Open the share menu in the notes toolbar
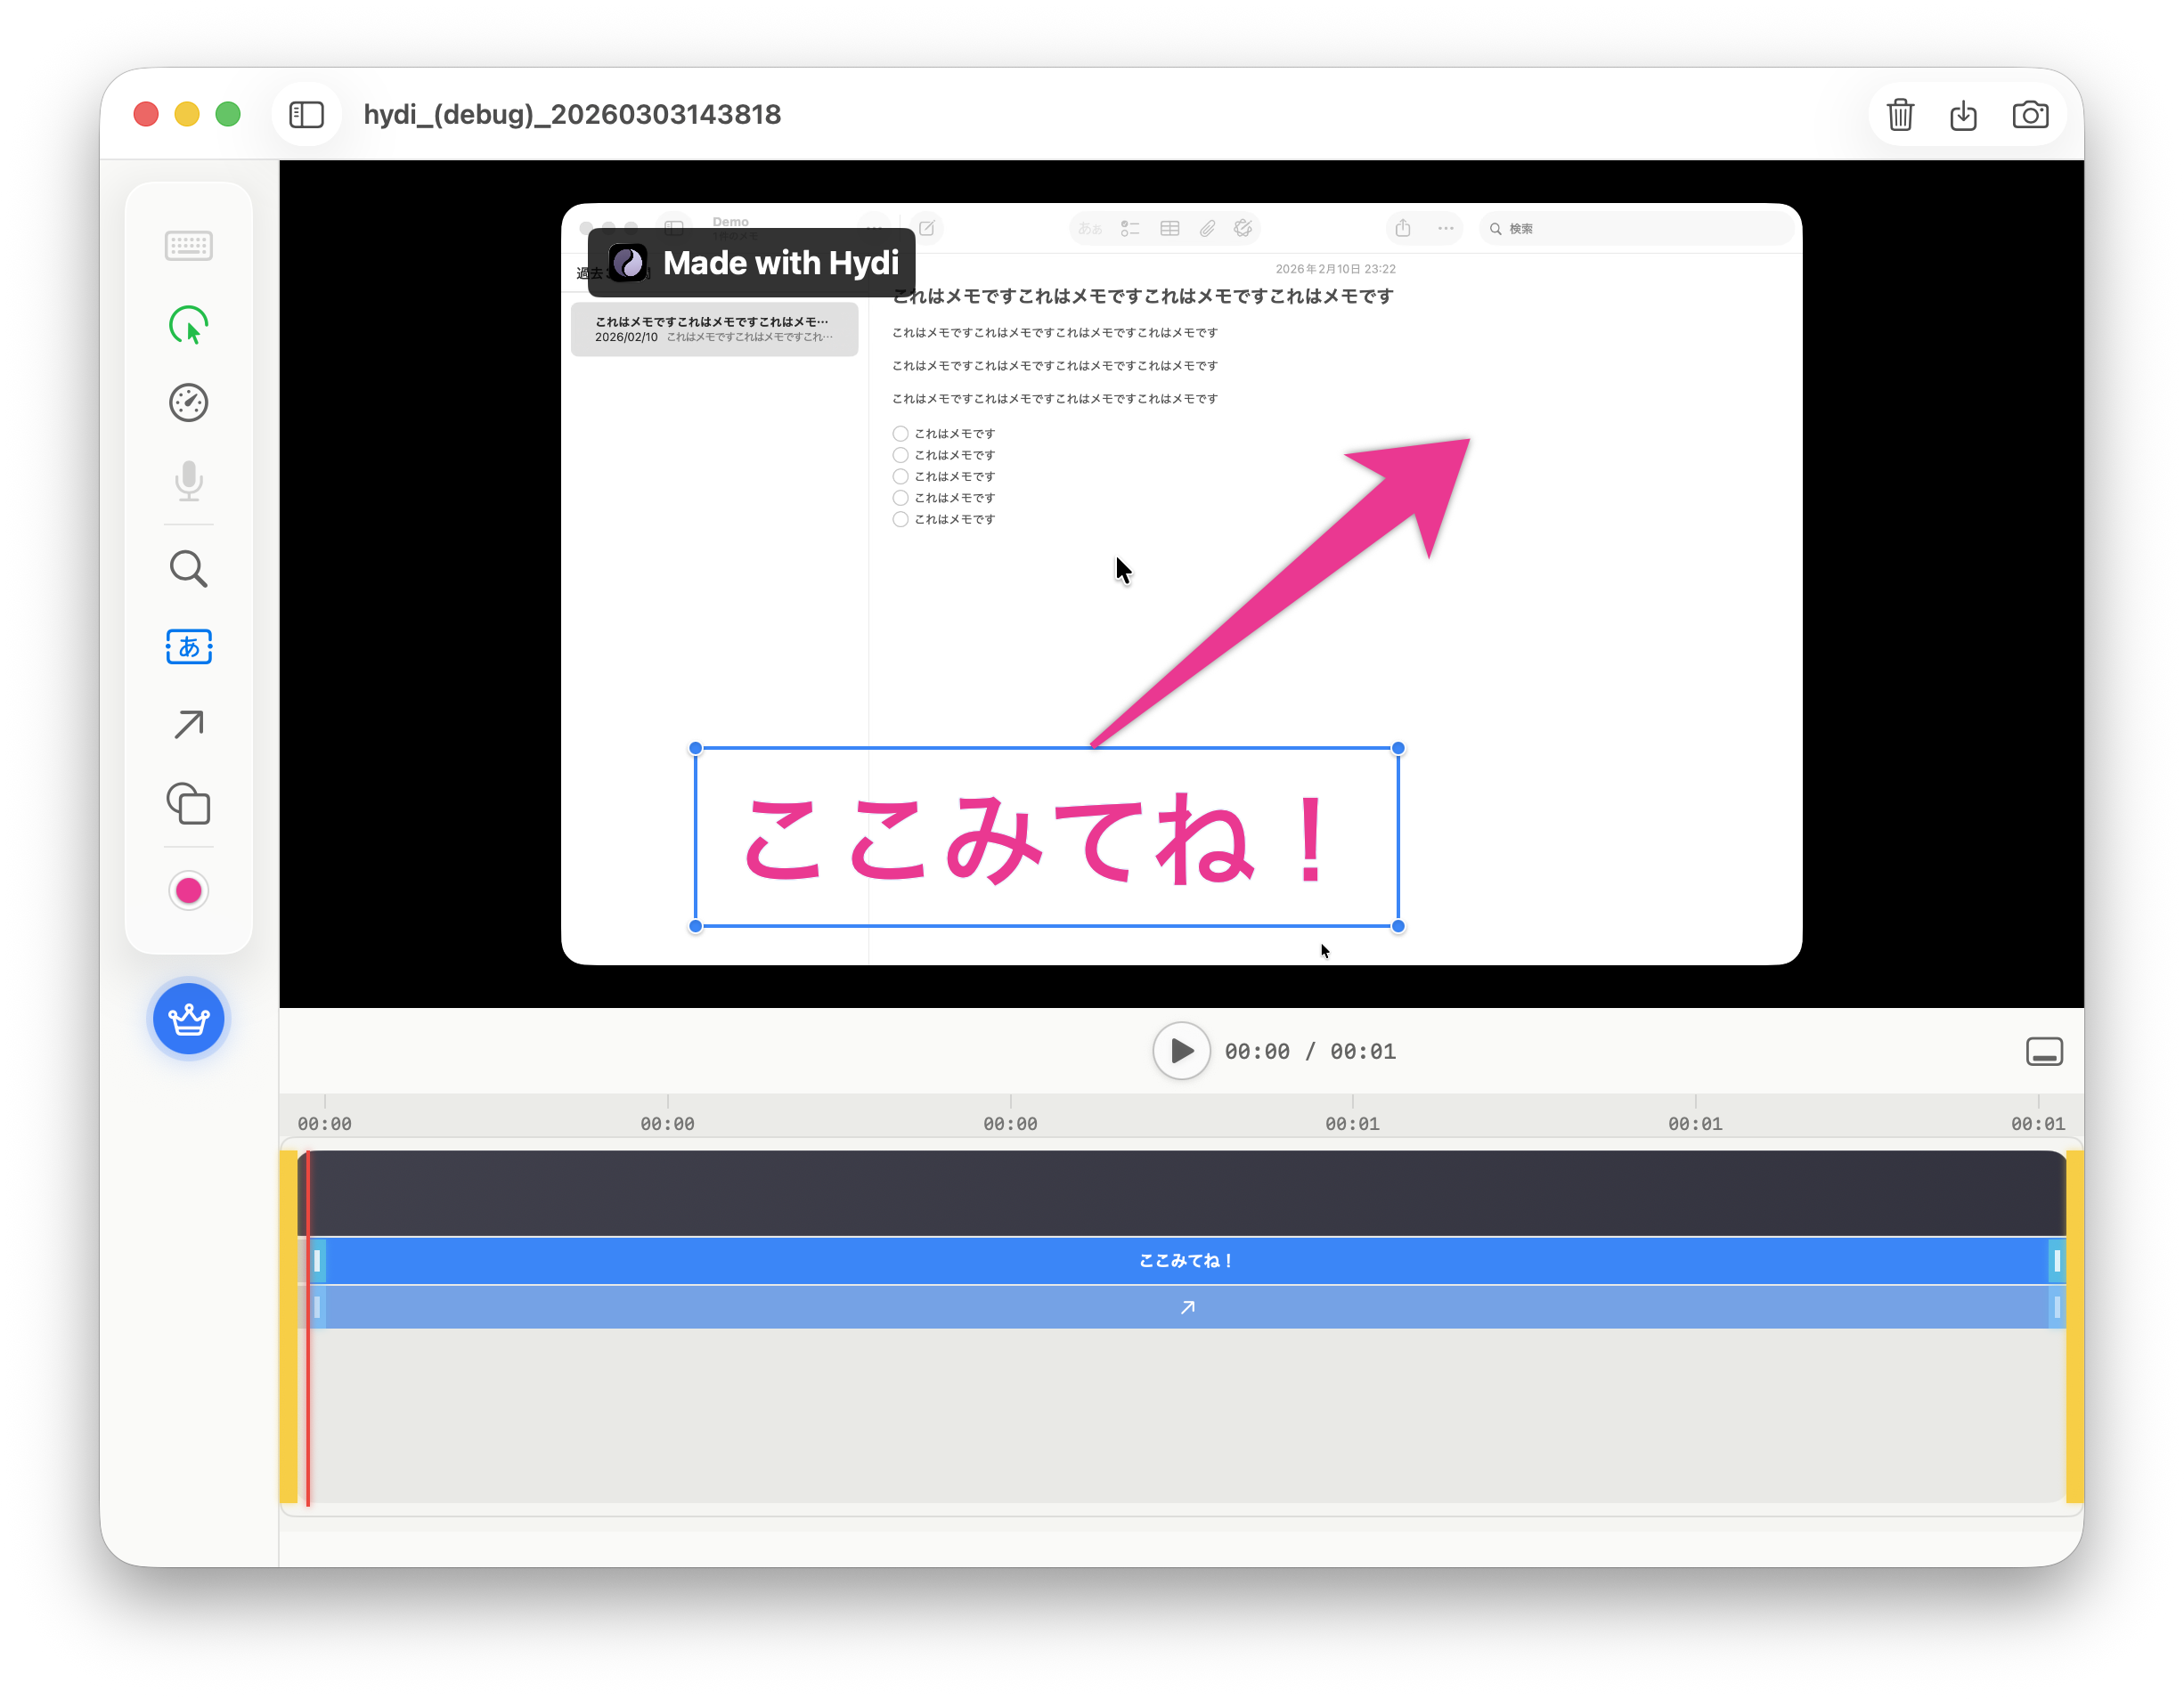Screen dimensions: 2184x1699 click(1402, 228)
